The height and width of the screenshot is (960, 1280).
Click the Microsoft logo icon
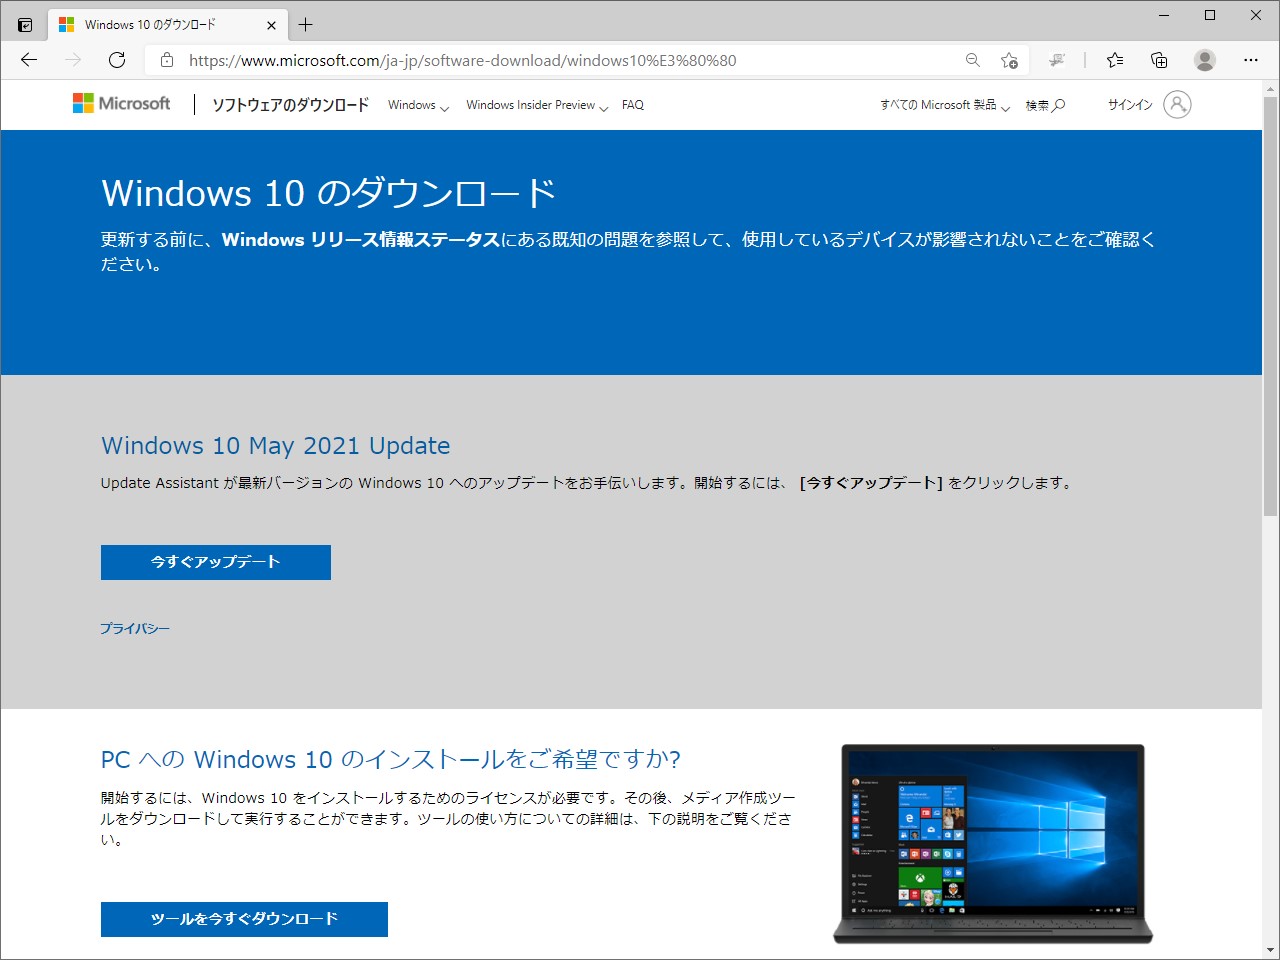click(x=81, y=102)
